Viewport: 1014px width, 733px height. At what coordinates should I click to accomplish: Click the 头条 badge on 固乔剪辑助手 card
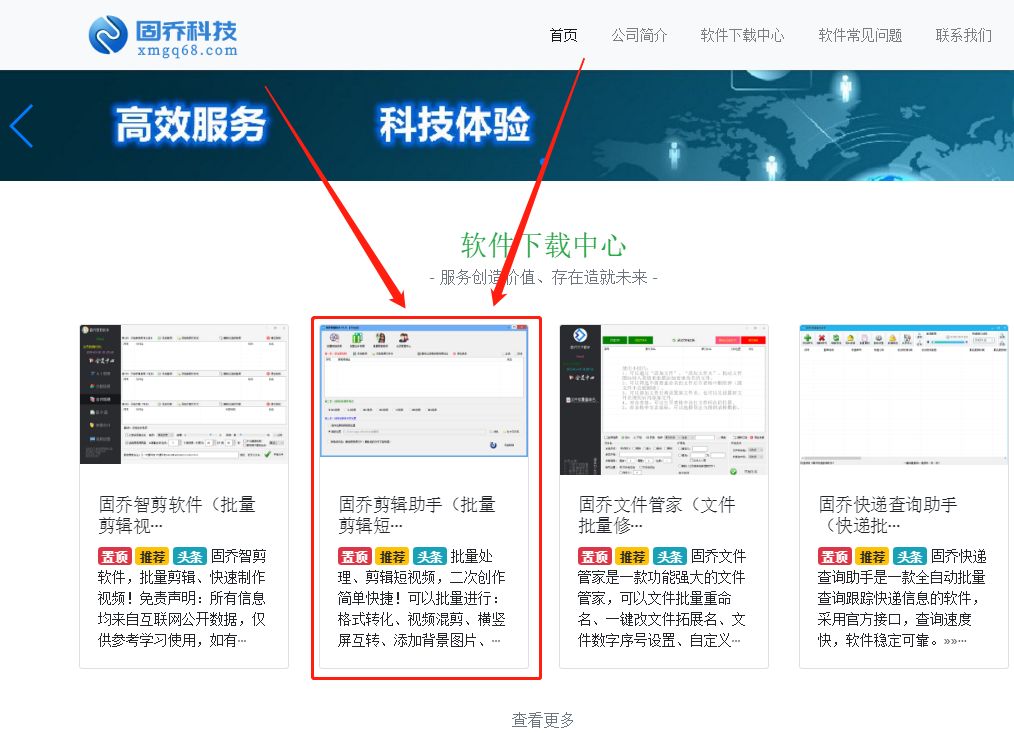pyautogui.click(x=429, y=556)
